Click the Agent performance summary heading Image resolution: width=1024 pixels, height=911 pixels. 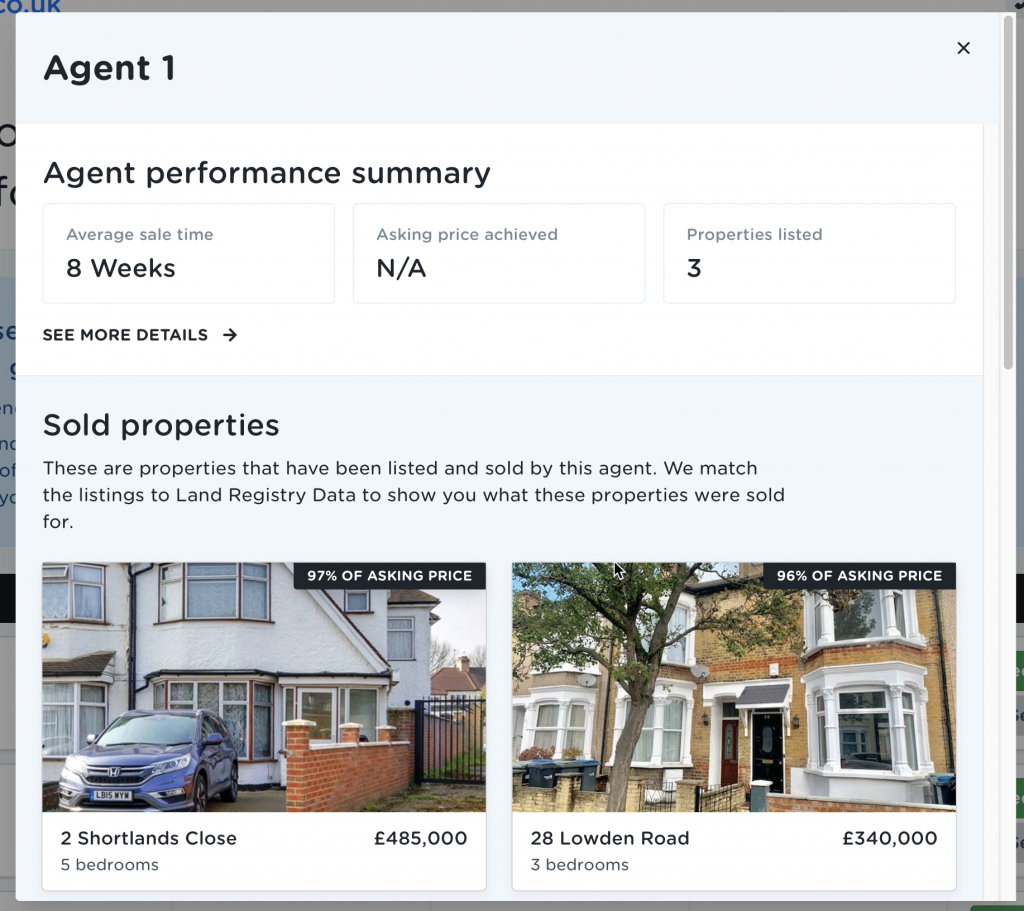(266, 173)
